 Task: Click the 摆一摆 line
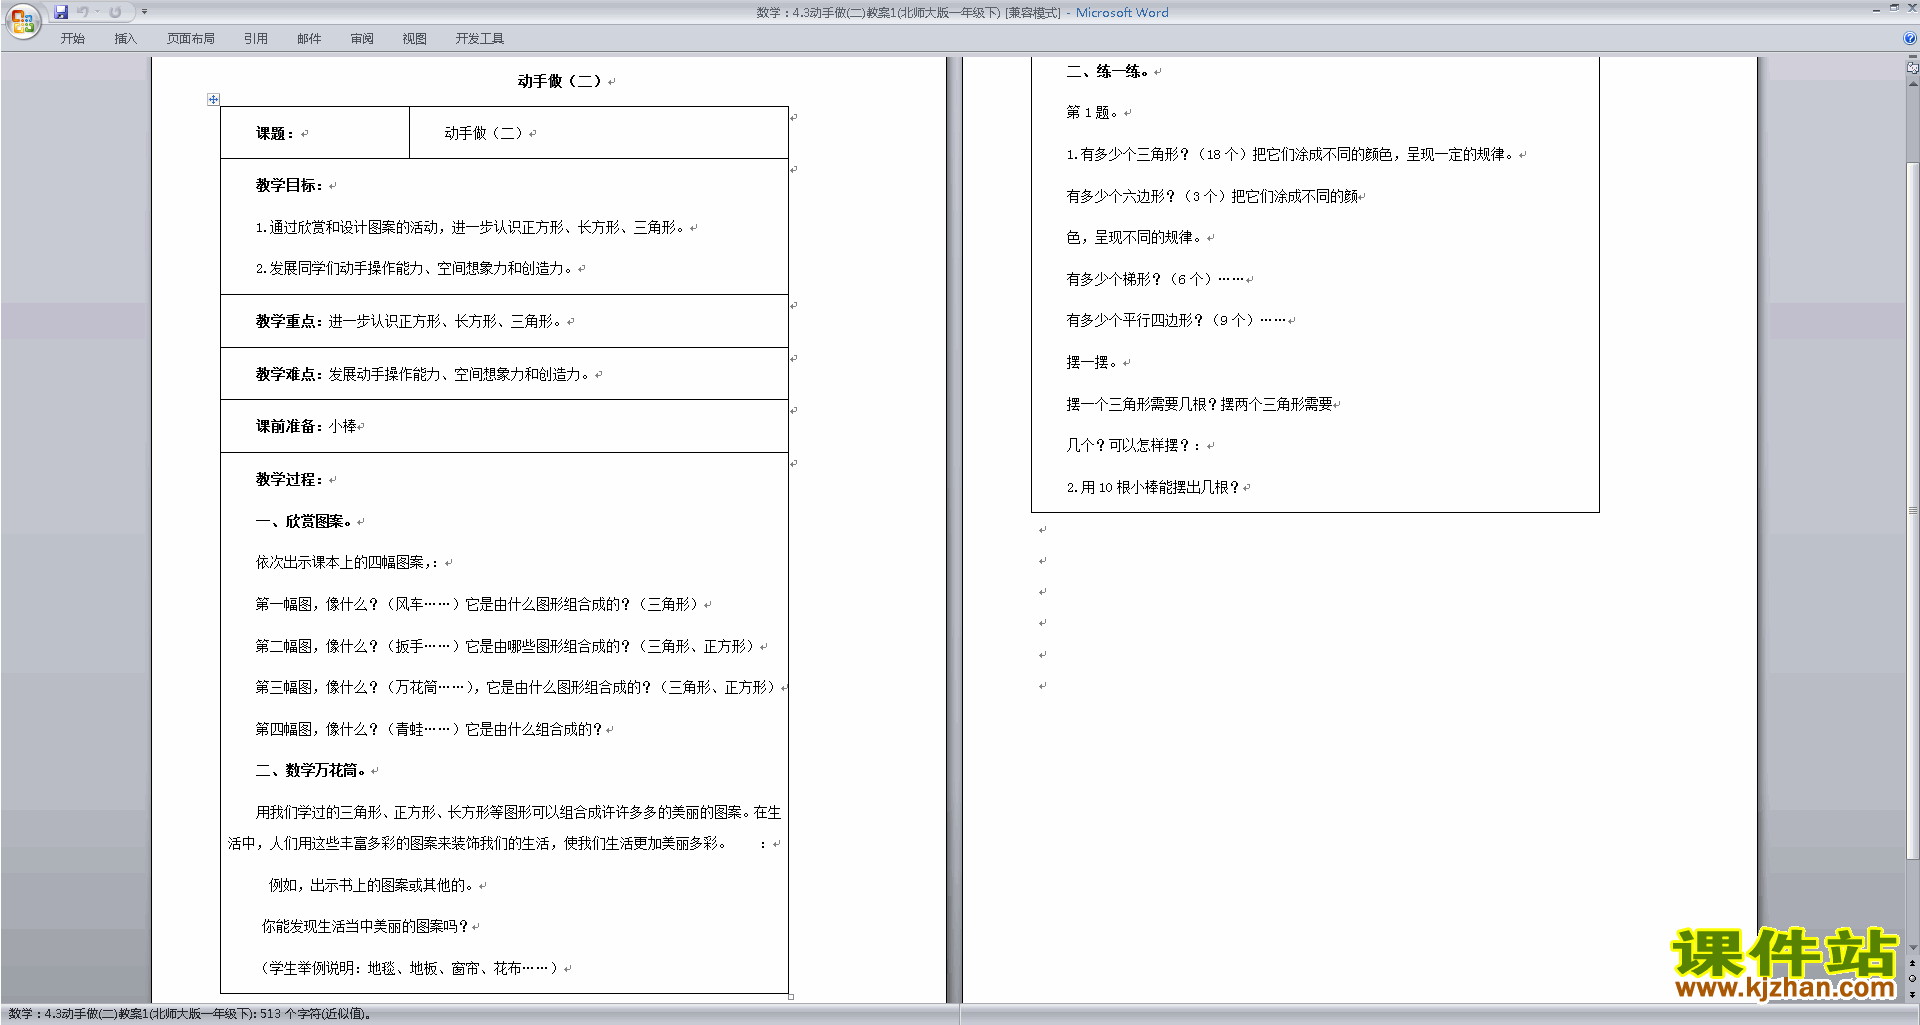pos(1092,362)
